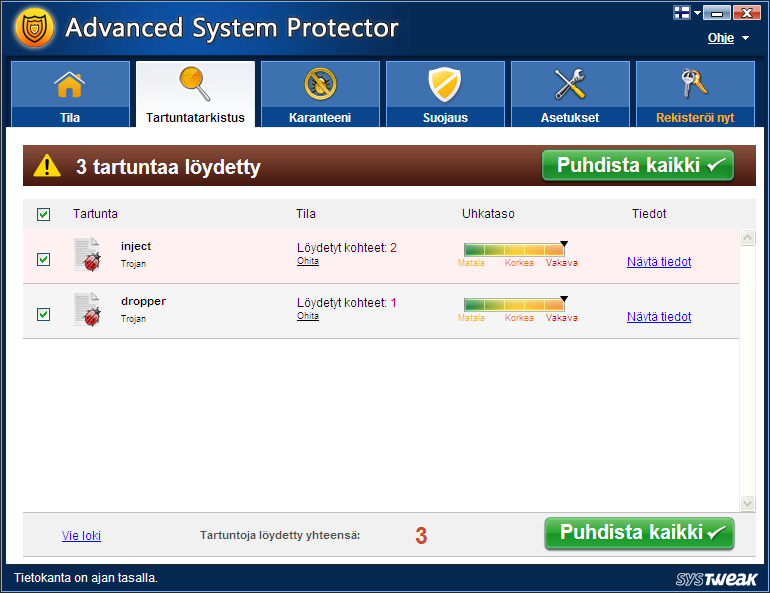Click the Tila column header in table
Screen dimensions: 770x593
coord(305,214)
